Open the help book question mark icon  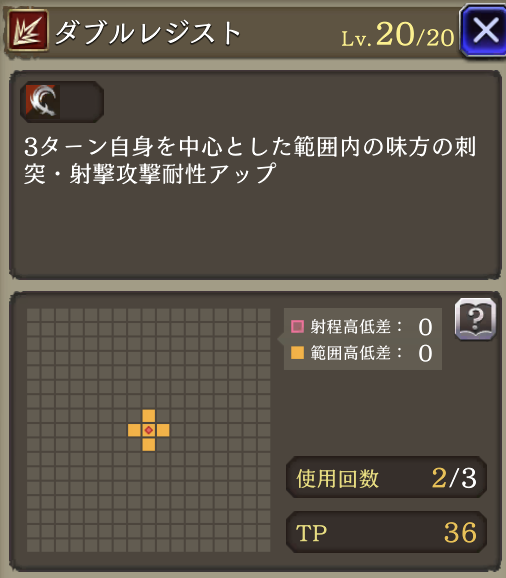tap(475, 319)
